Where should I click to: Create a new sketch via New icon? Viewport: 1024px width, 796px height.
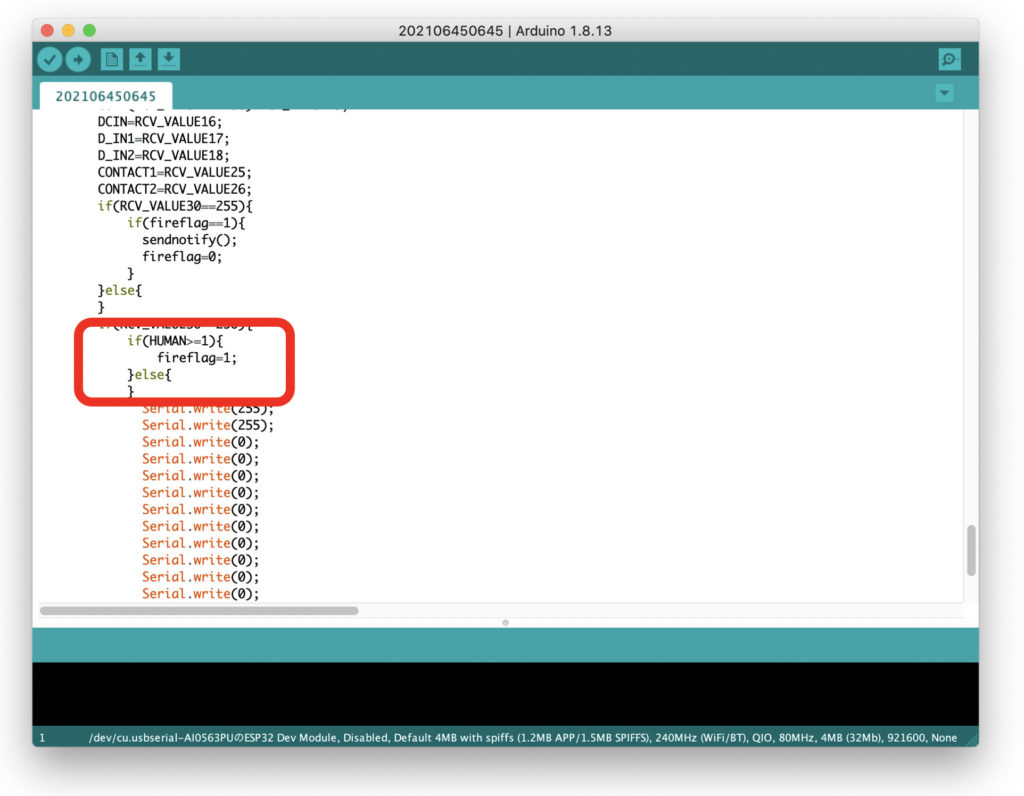(x=111, y=60)
